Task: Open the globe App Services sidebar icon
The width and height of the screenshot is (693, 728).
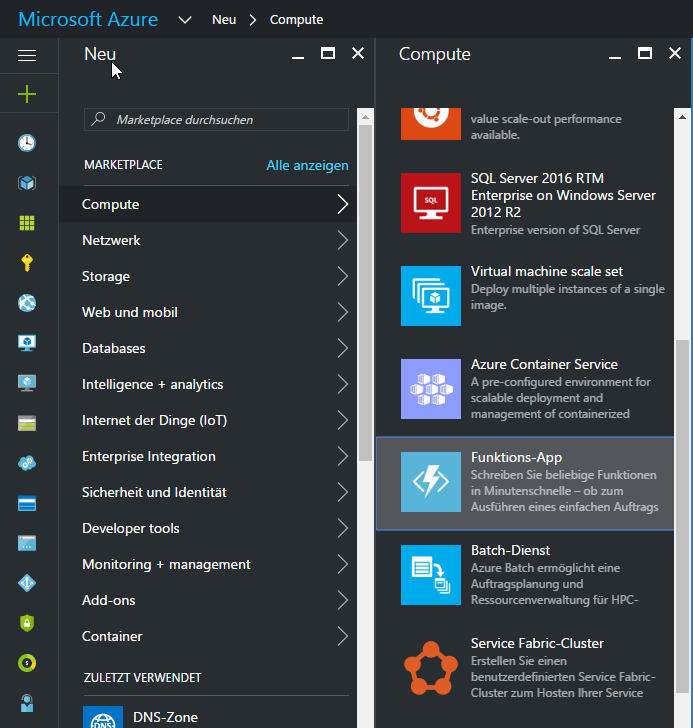Action: tap(27, 303)
